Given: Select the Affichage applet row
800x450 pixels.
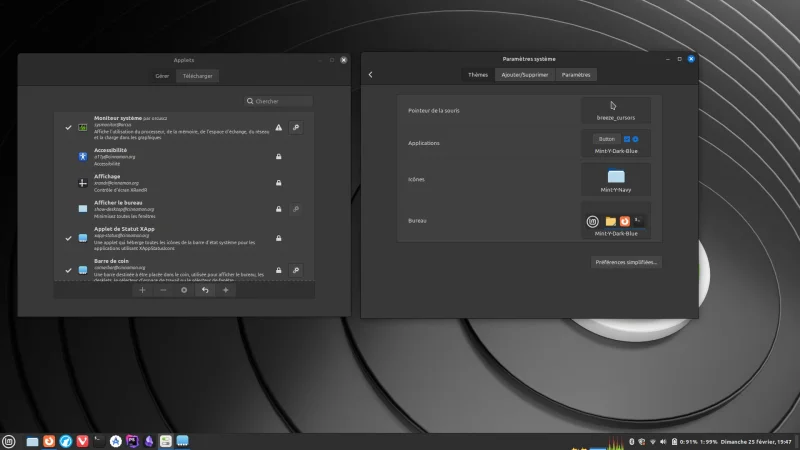Looking at the screenshot, I should coord(184,183).
